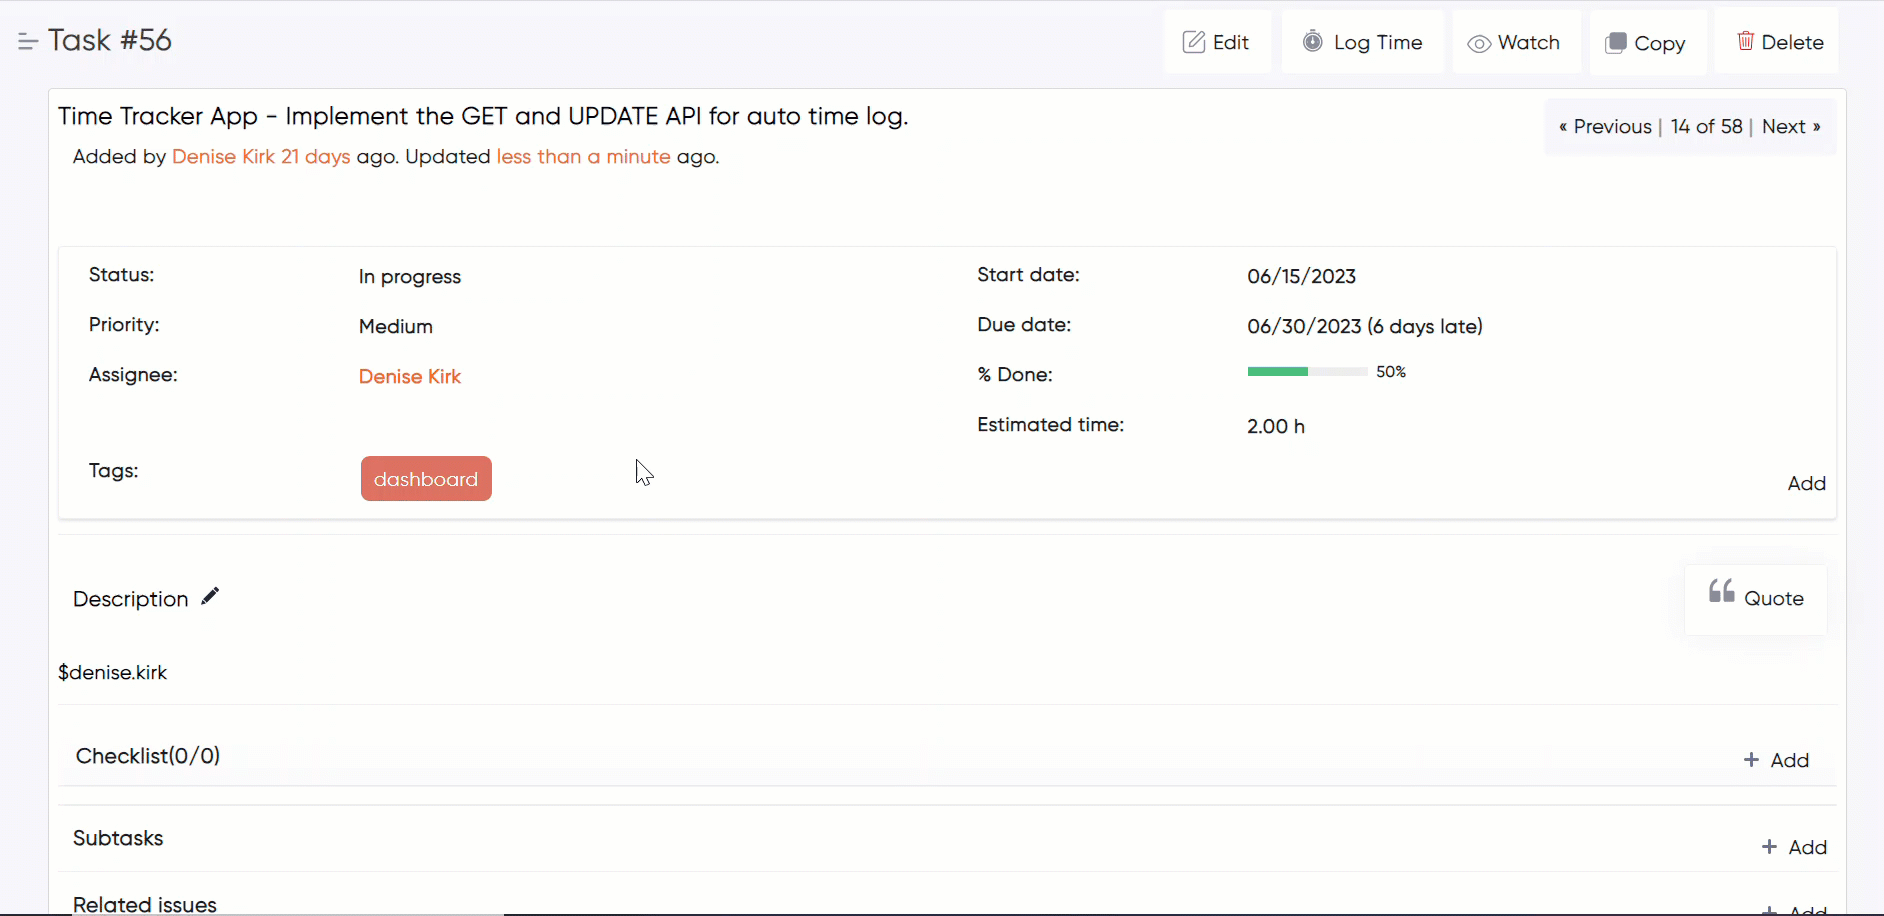Click the 'less than a minute' update link
The width and height of the screenshot is (1884, 916).
click(583, 157)
